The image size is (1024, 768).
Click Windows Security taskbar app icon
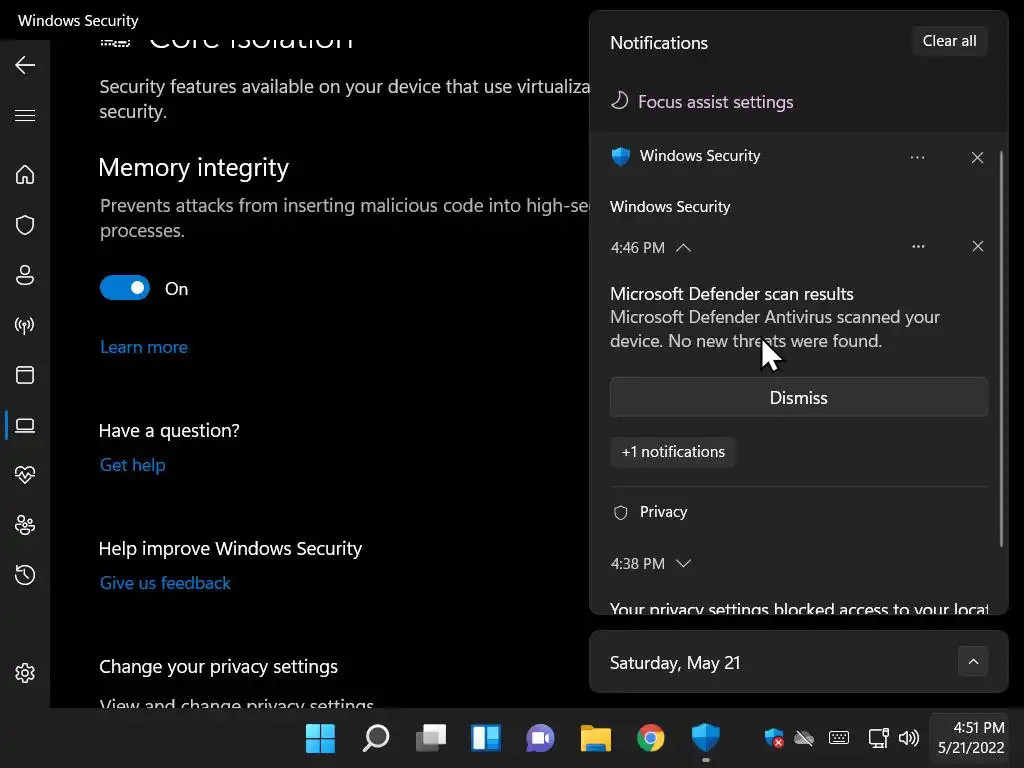(x=706, y=738)
